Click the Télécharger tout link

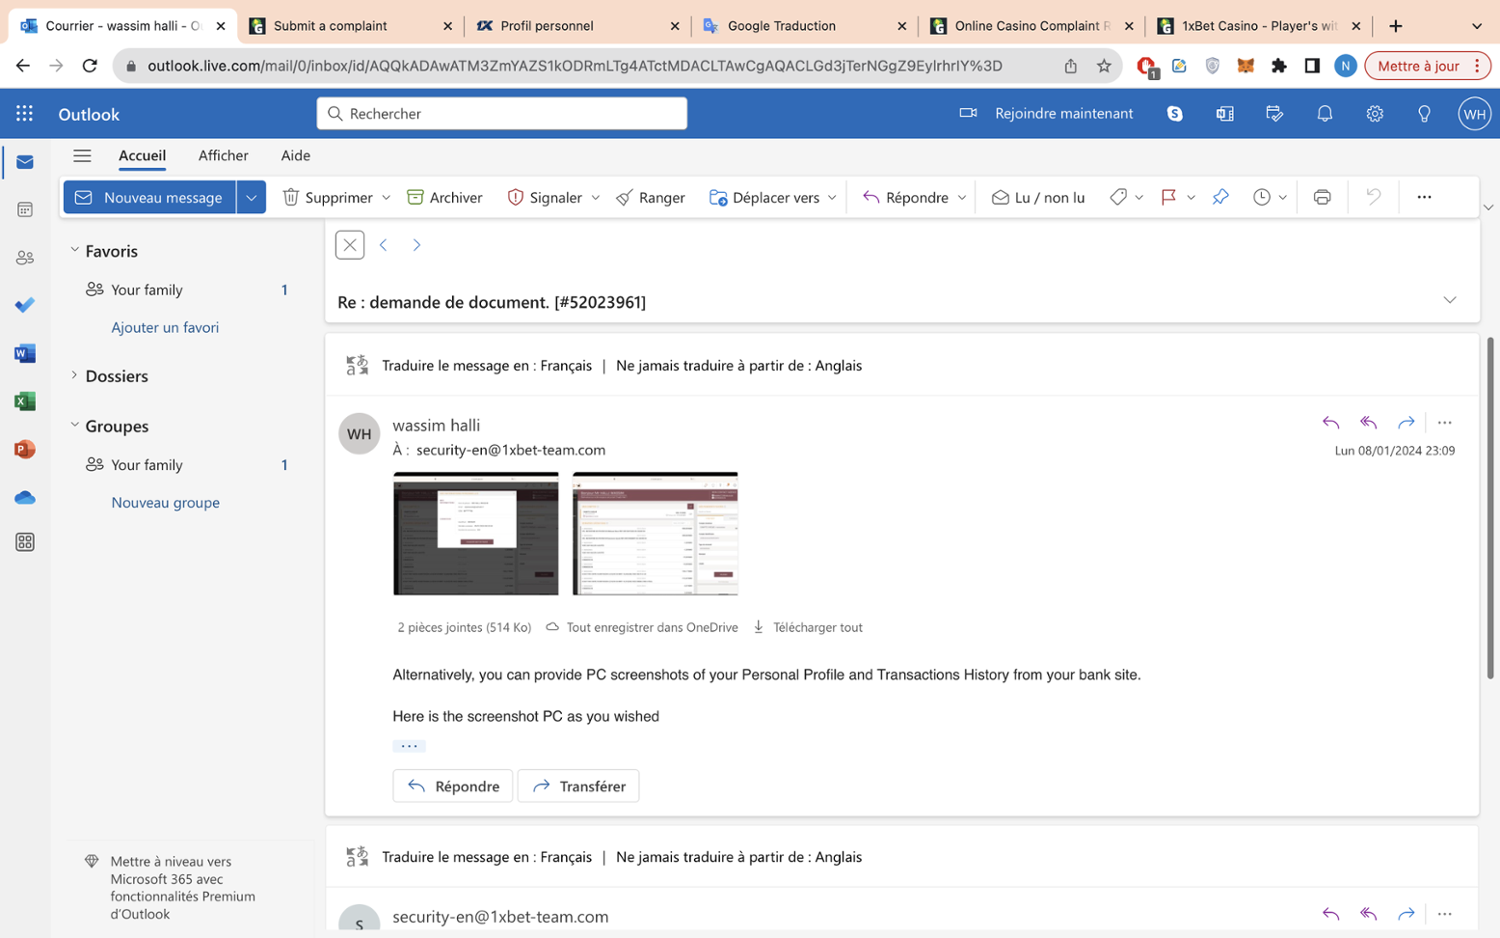[816, 628]
